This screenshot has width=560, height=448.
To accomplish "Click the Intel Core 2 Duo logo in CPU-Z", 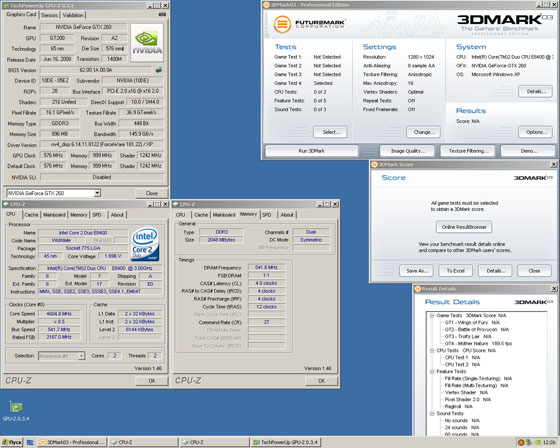I will pyautogui.click(x=145, y=244).
